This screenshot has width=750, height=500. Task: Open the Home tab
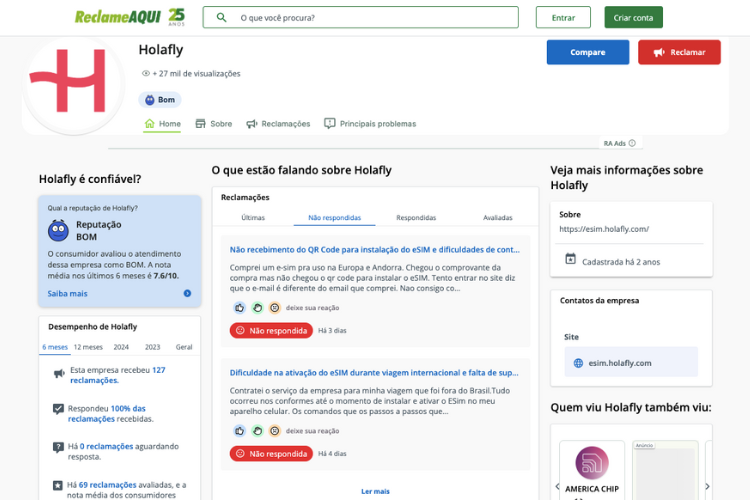(162, 124)
